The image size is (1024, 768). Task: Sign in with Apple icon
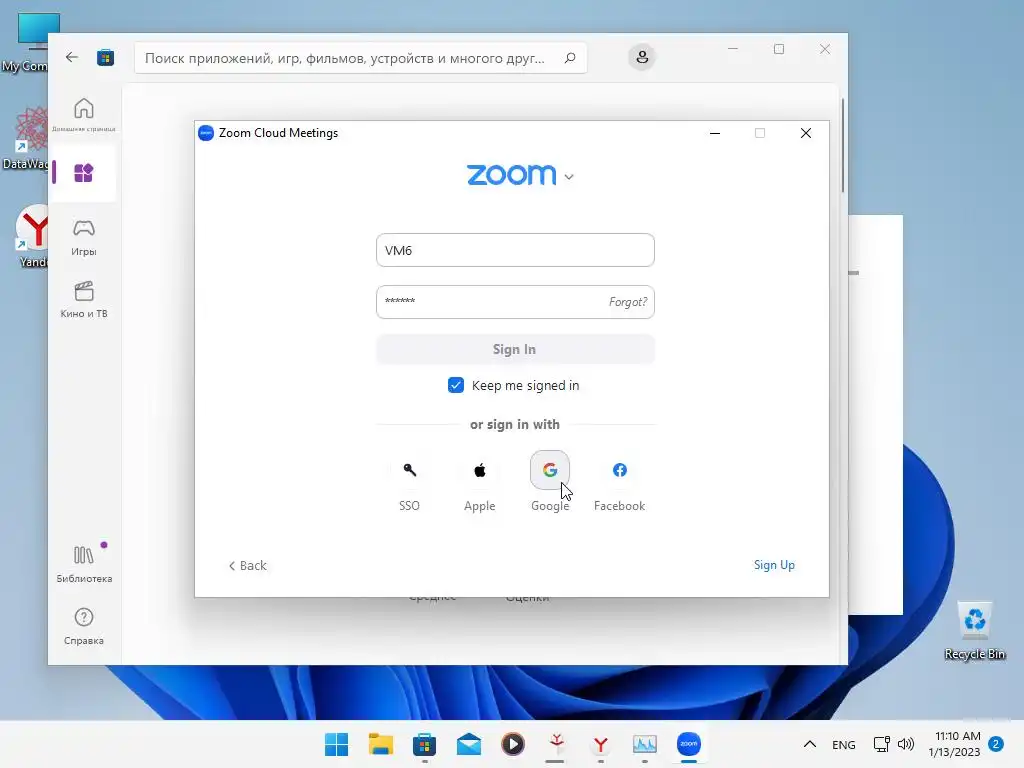[479, 470]
